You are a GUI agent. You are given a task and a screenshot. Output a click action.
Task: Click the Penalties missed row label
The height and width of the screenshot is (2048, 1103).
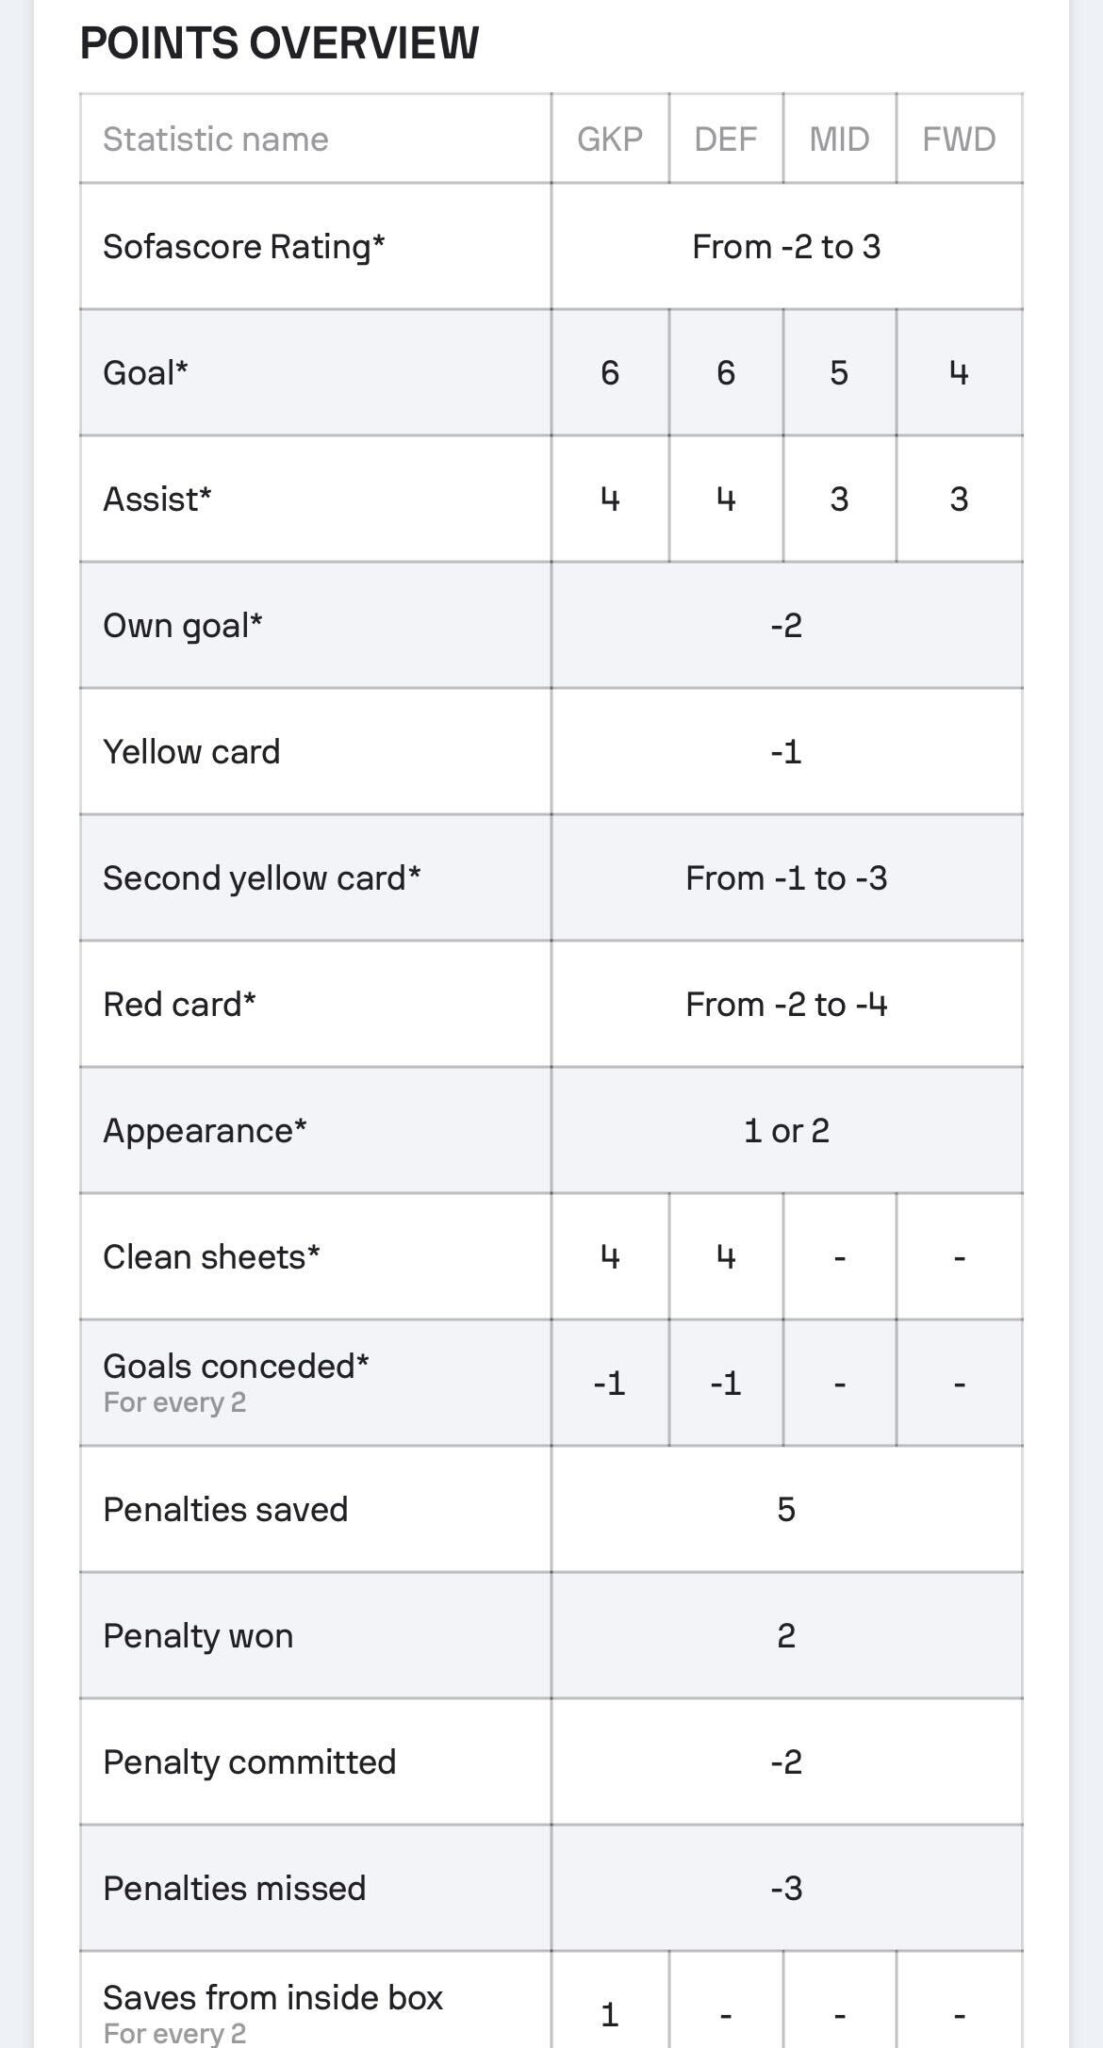(235, 1888)
